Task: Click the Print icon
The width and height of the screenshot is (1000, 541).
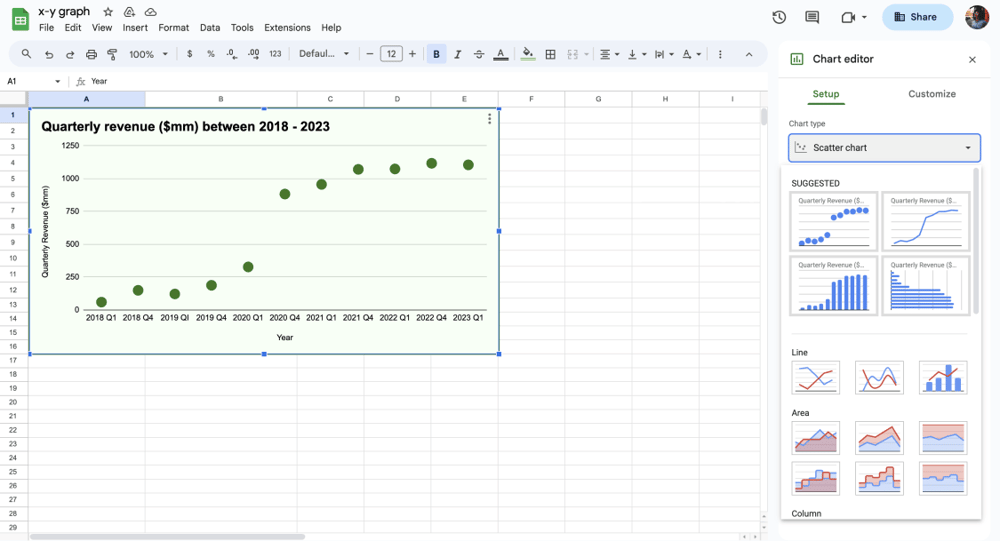Action: pos(92,54)
